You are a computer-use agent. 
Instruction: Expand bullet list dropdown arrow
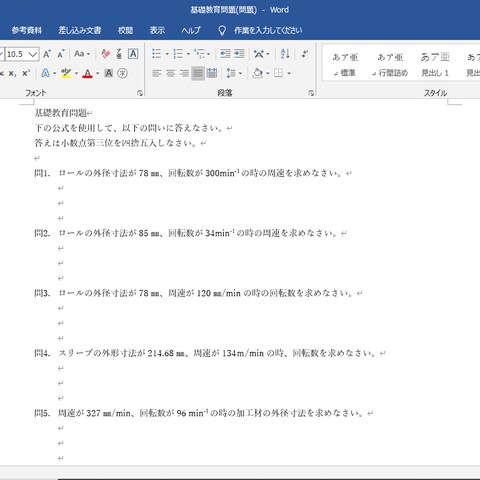[167, 54]
